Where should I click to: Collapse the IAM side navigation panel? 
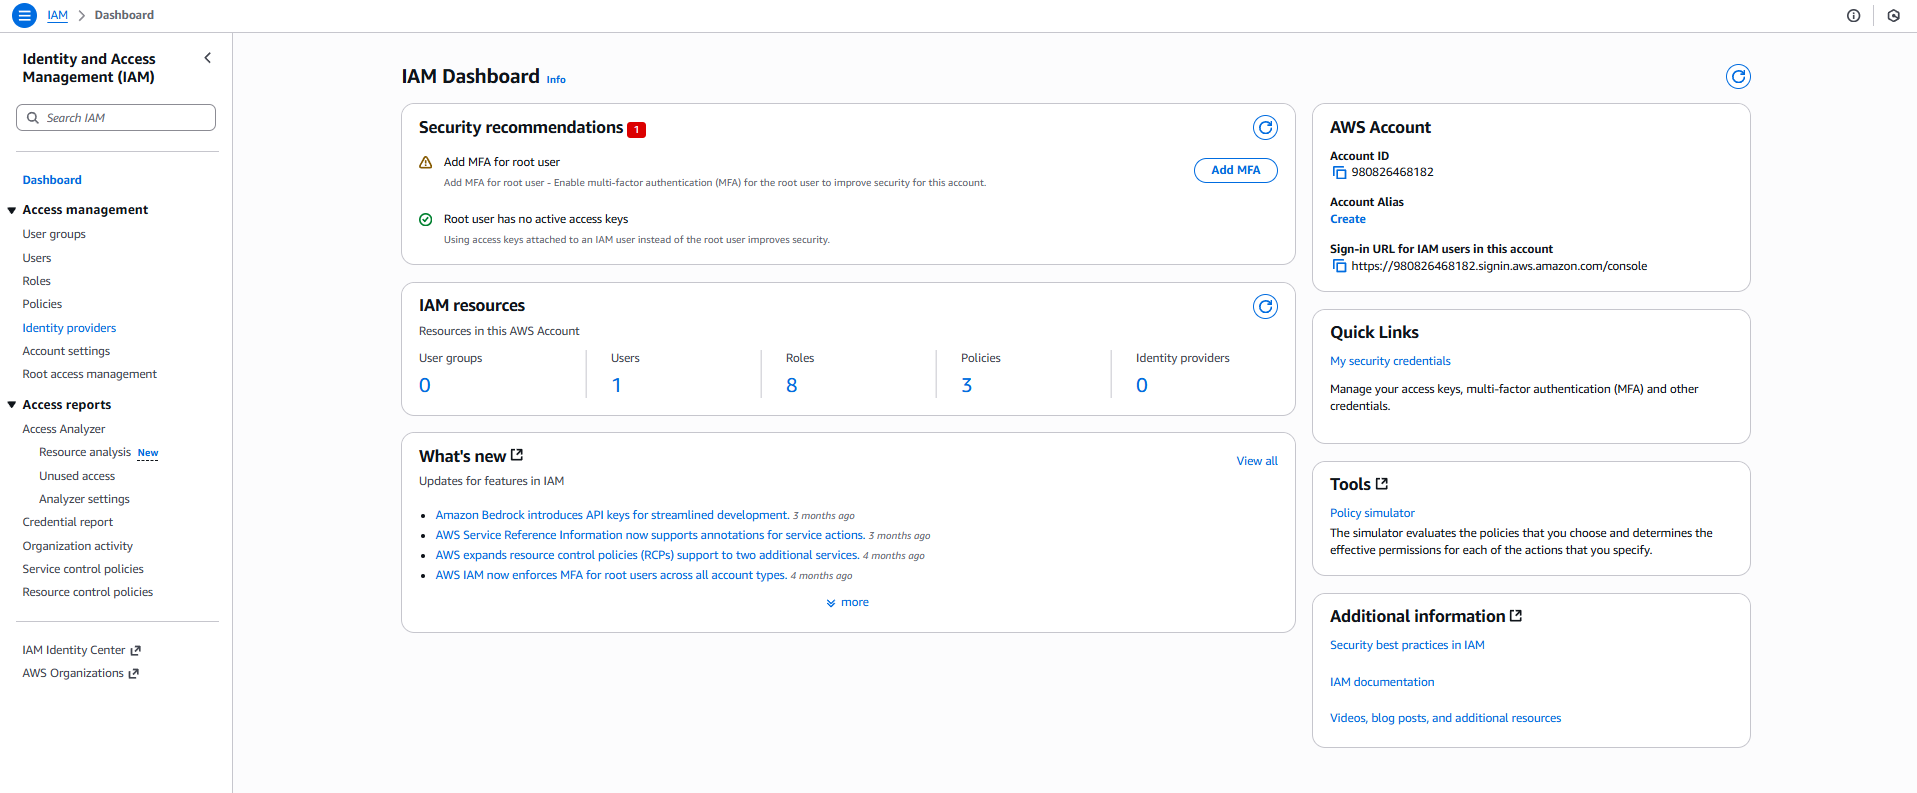click(x=208, y=58)
